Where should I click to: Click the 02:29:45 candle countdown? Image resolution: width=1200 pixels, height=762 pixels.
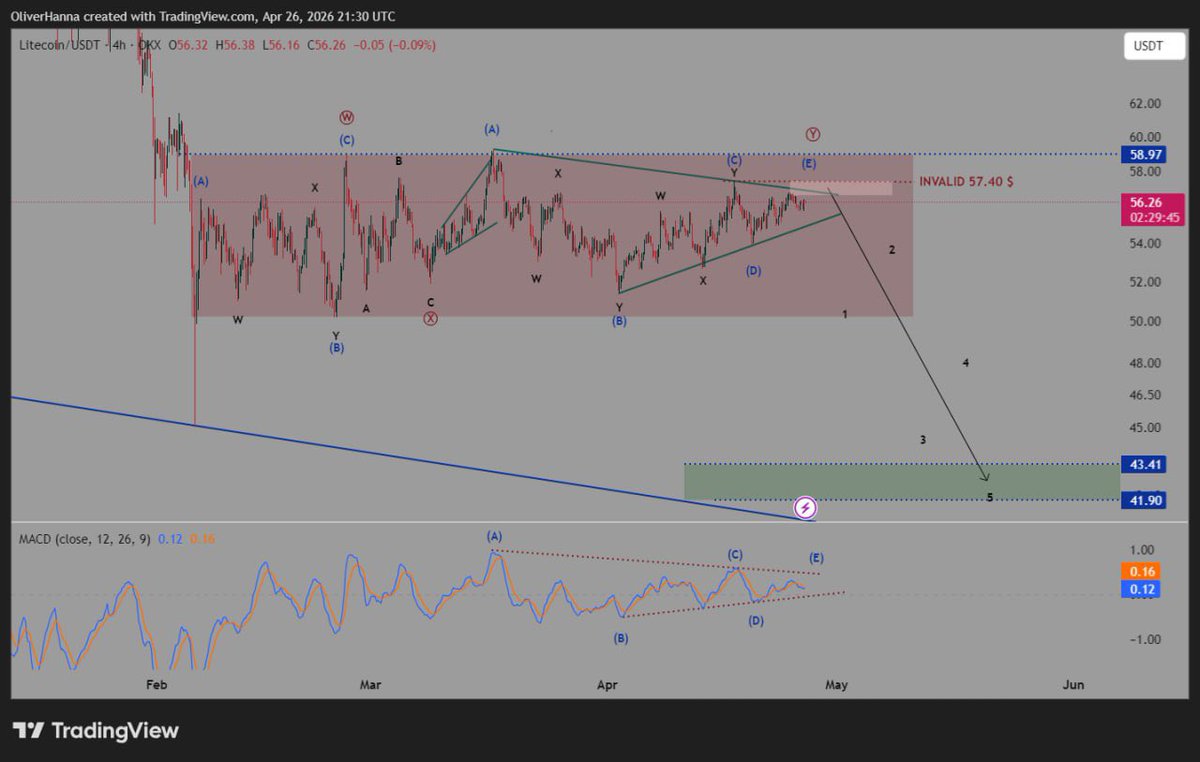[1153, 216]
